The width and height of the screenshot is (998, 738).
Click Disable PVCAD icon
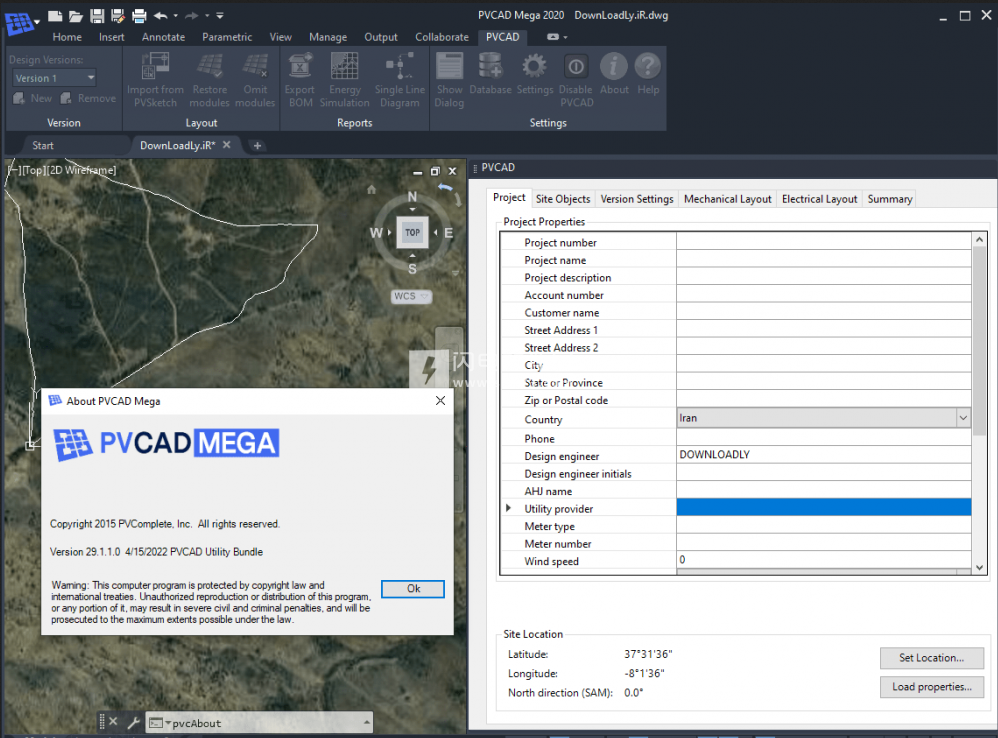point(576,66)
